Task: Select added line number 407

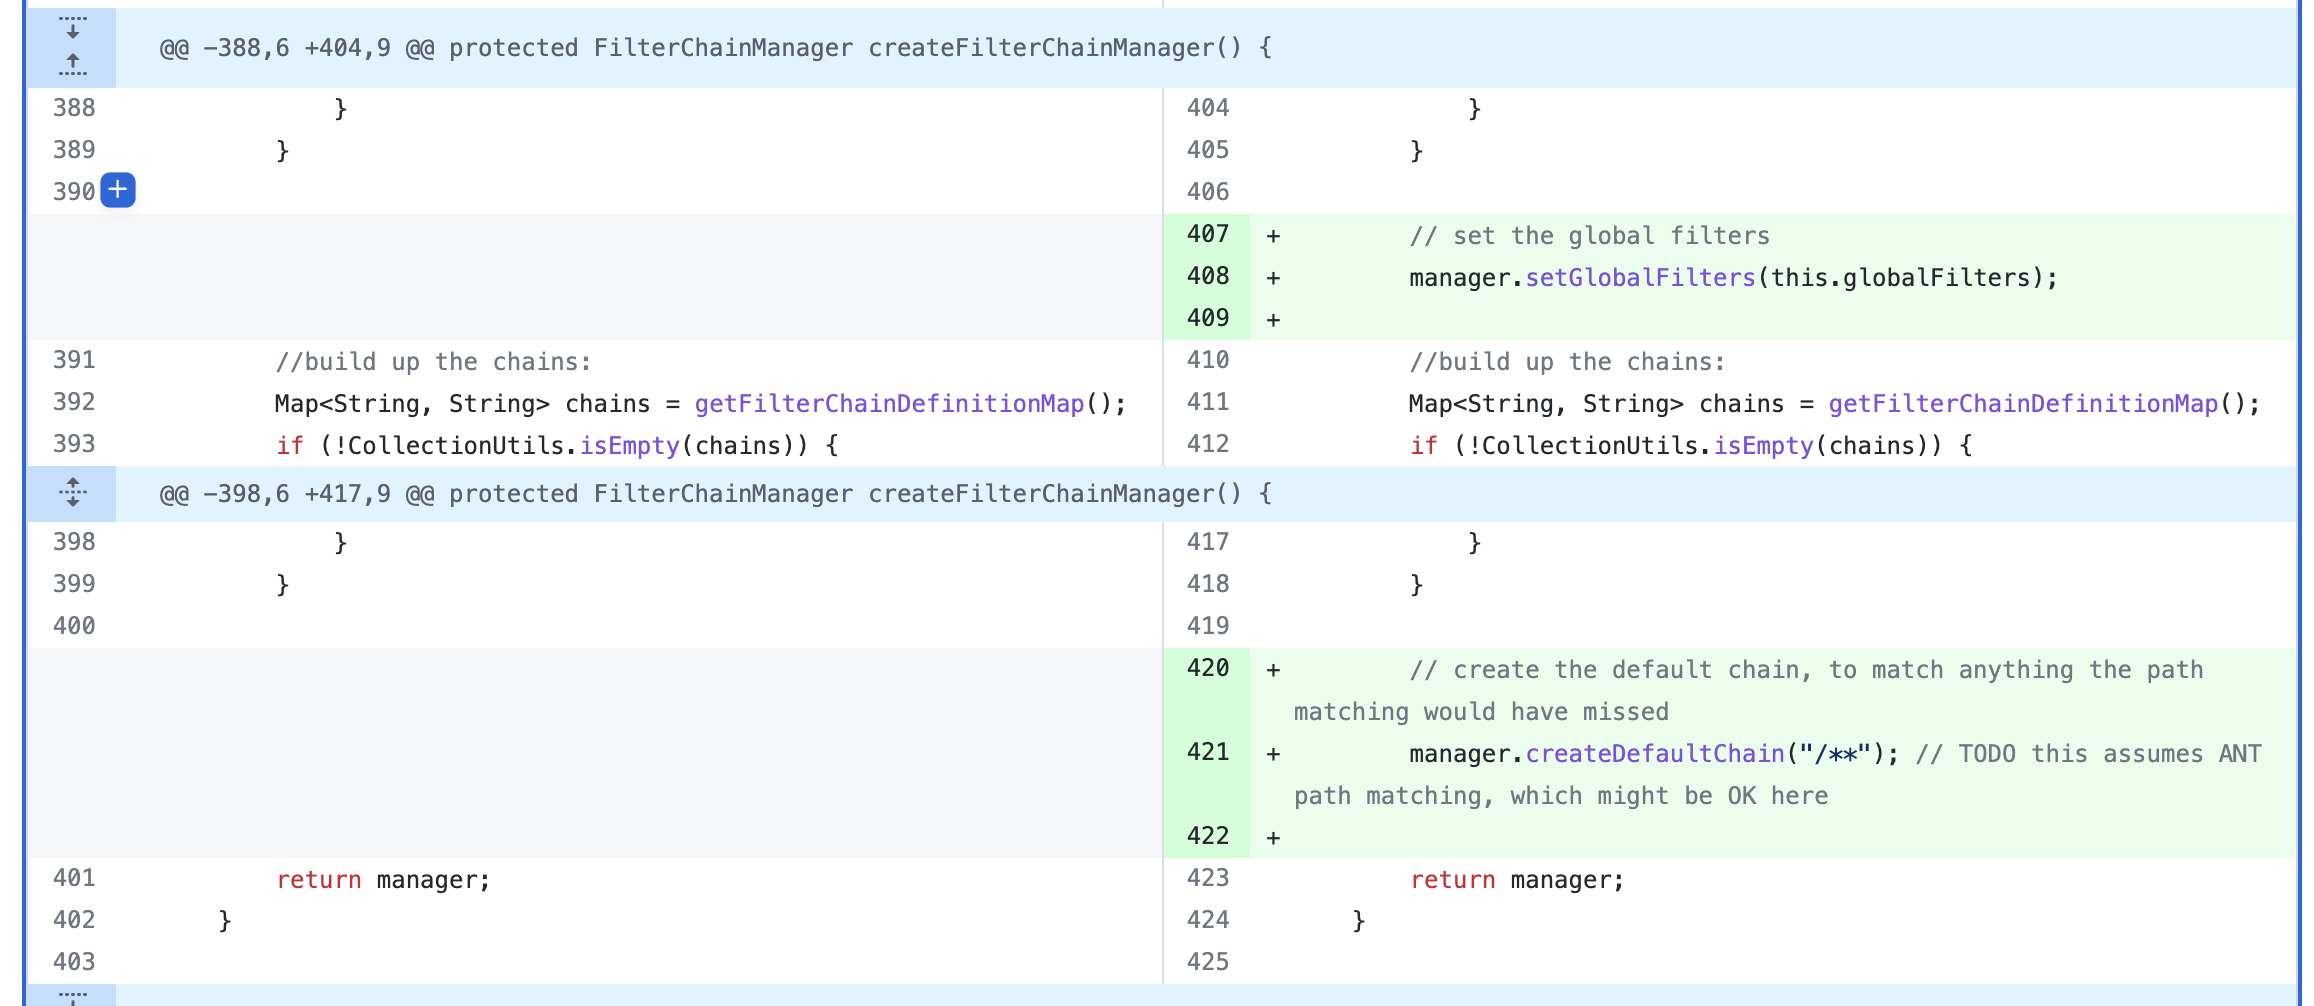Action: [1207, 235]
